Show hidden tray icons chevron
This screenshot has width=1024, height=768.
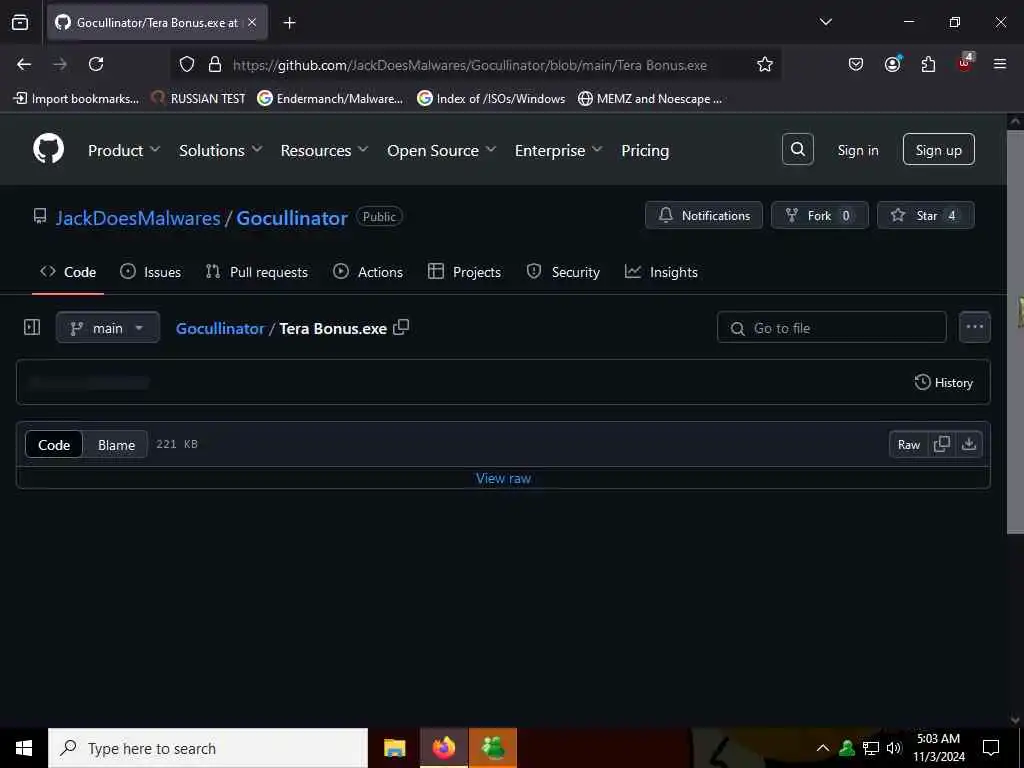pyautogui.click(x=823, y=748)
